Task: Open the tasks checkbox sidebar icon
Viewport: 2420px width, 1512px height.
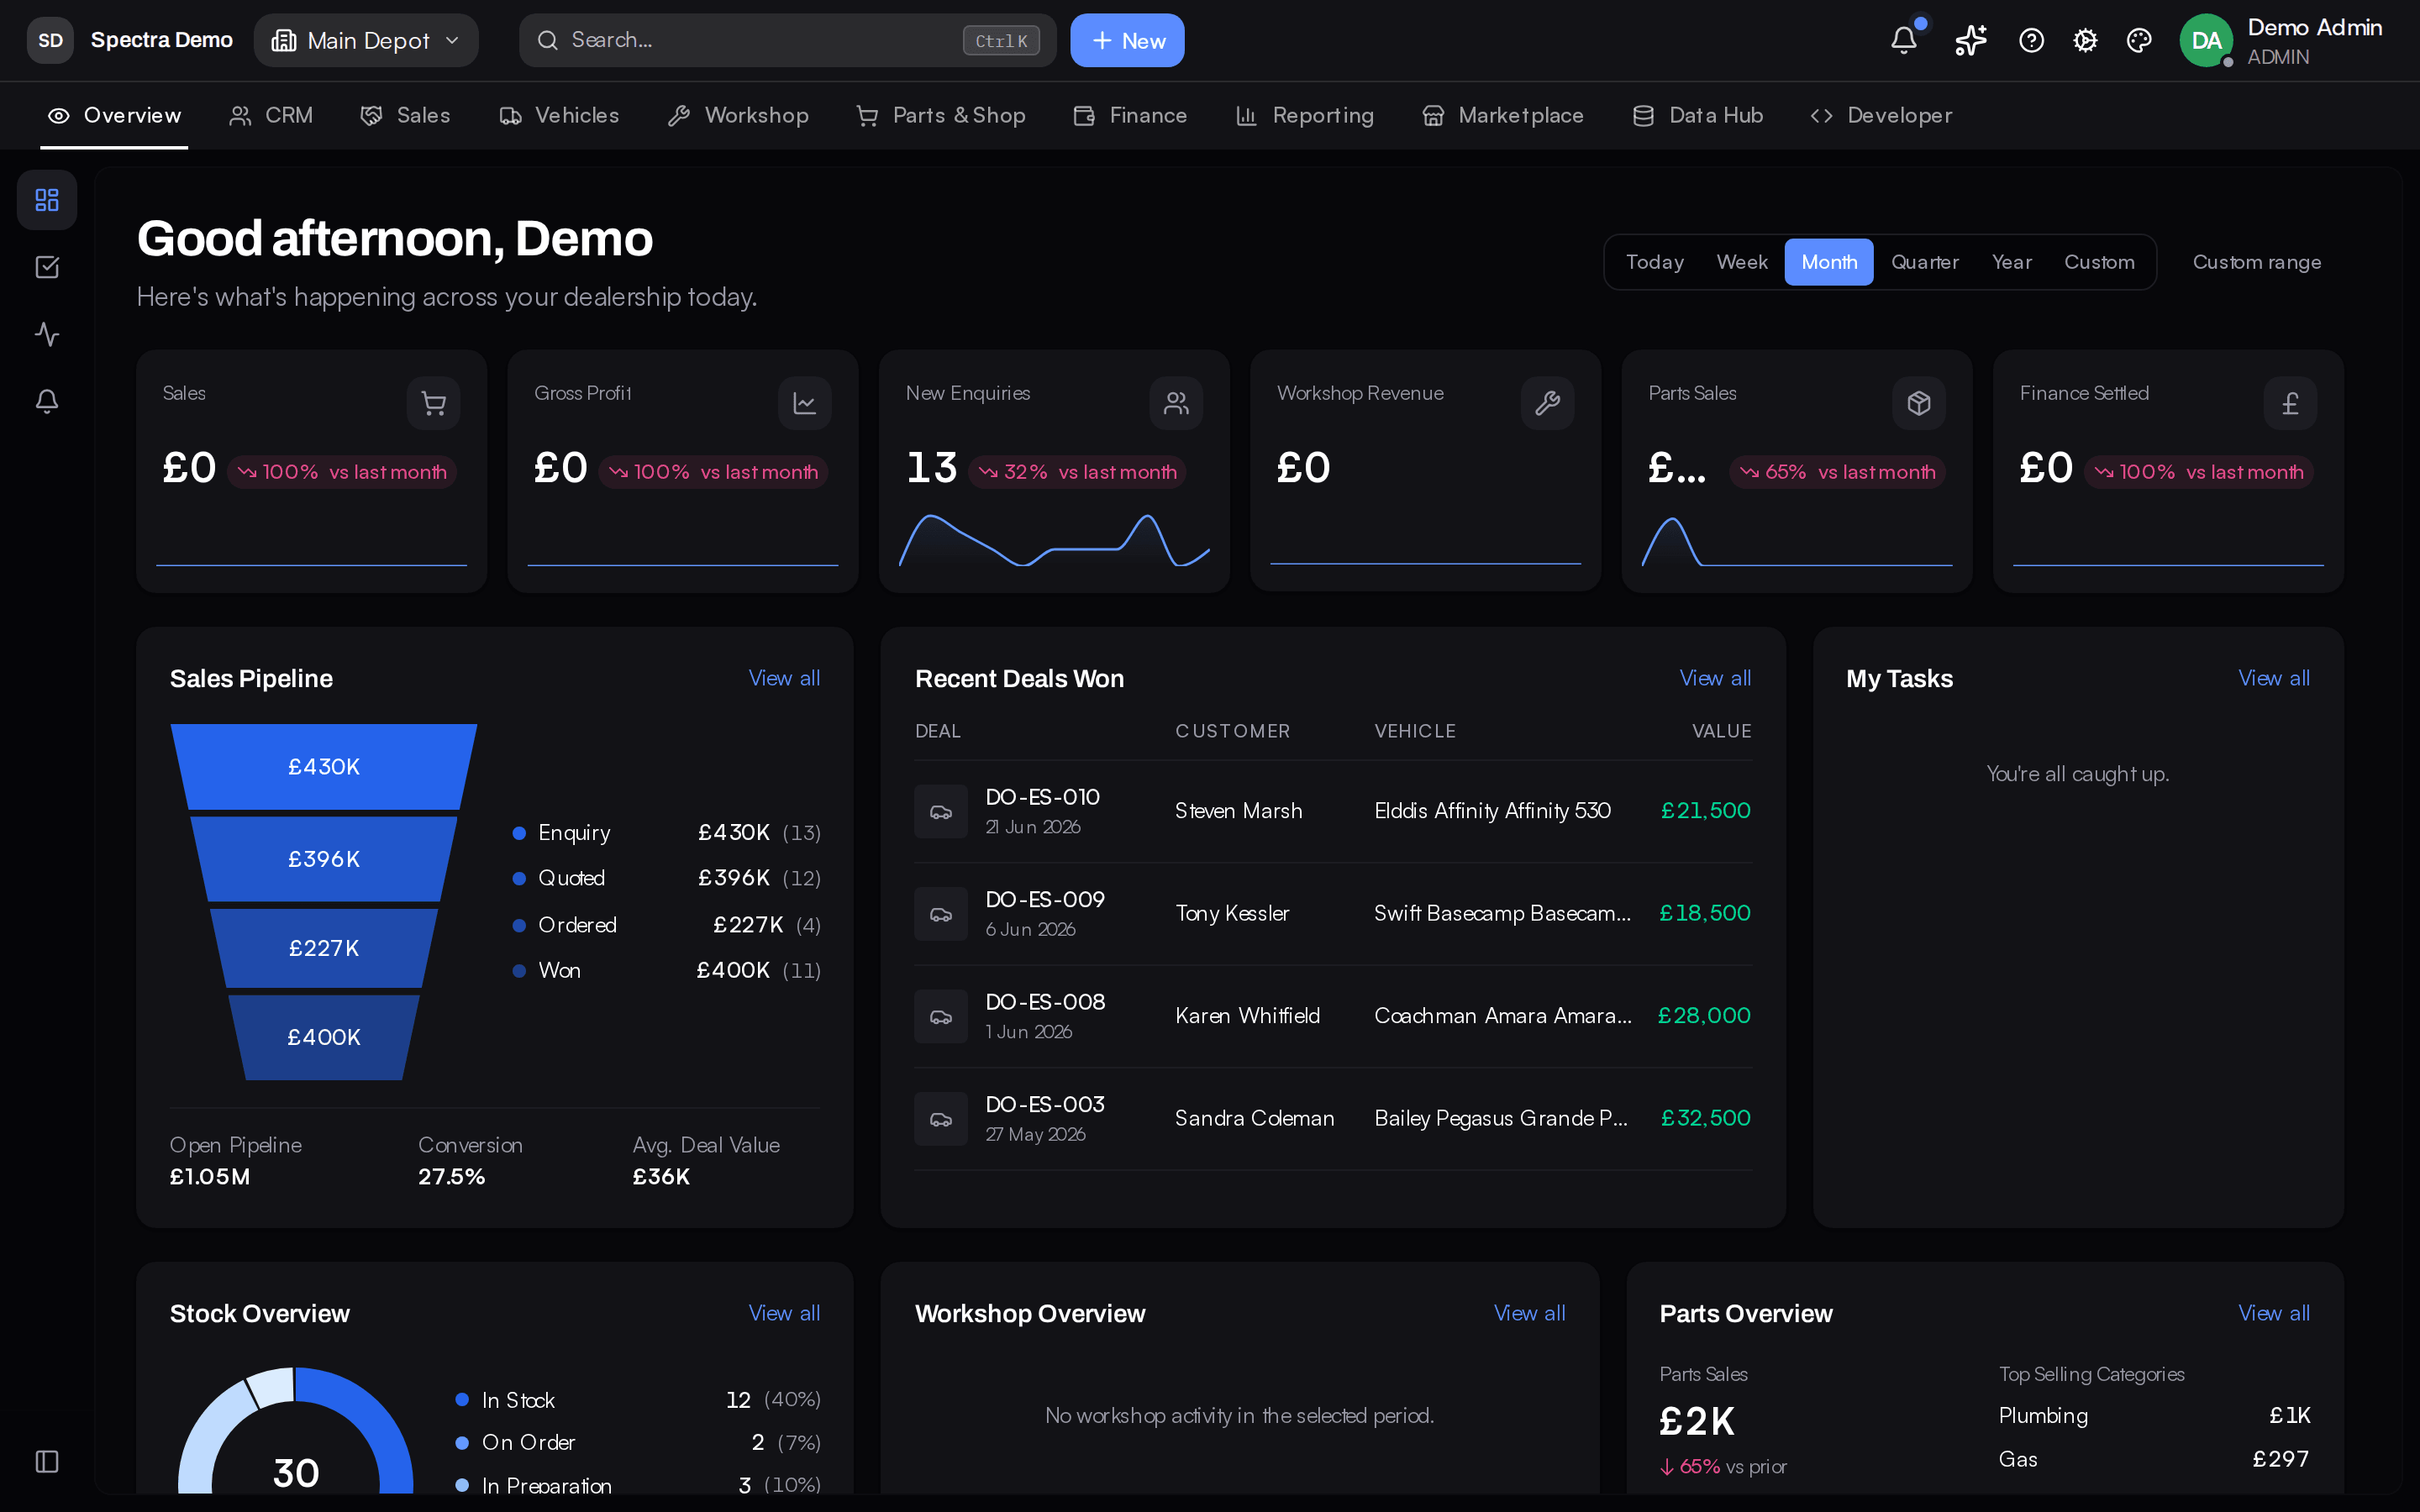Action: tap(47, 267)
